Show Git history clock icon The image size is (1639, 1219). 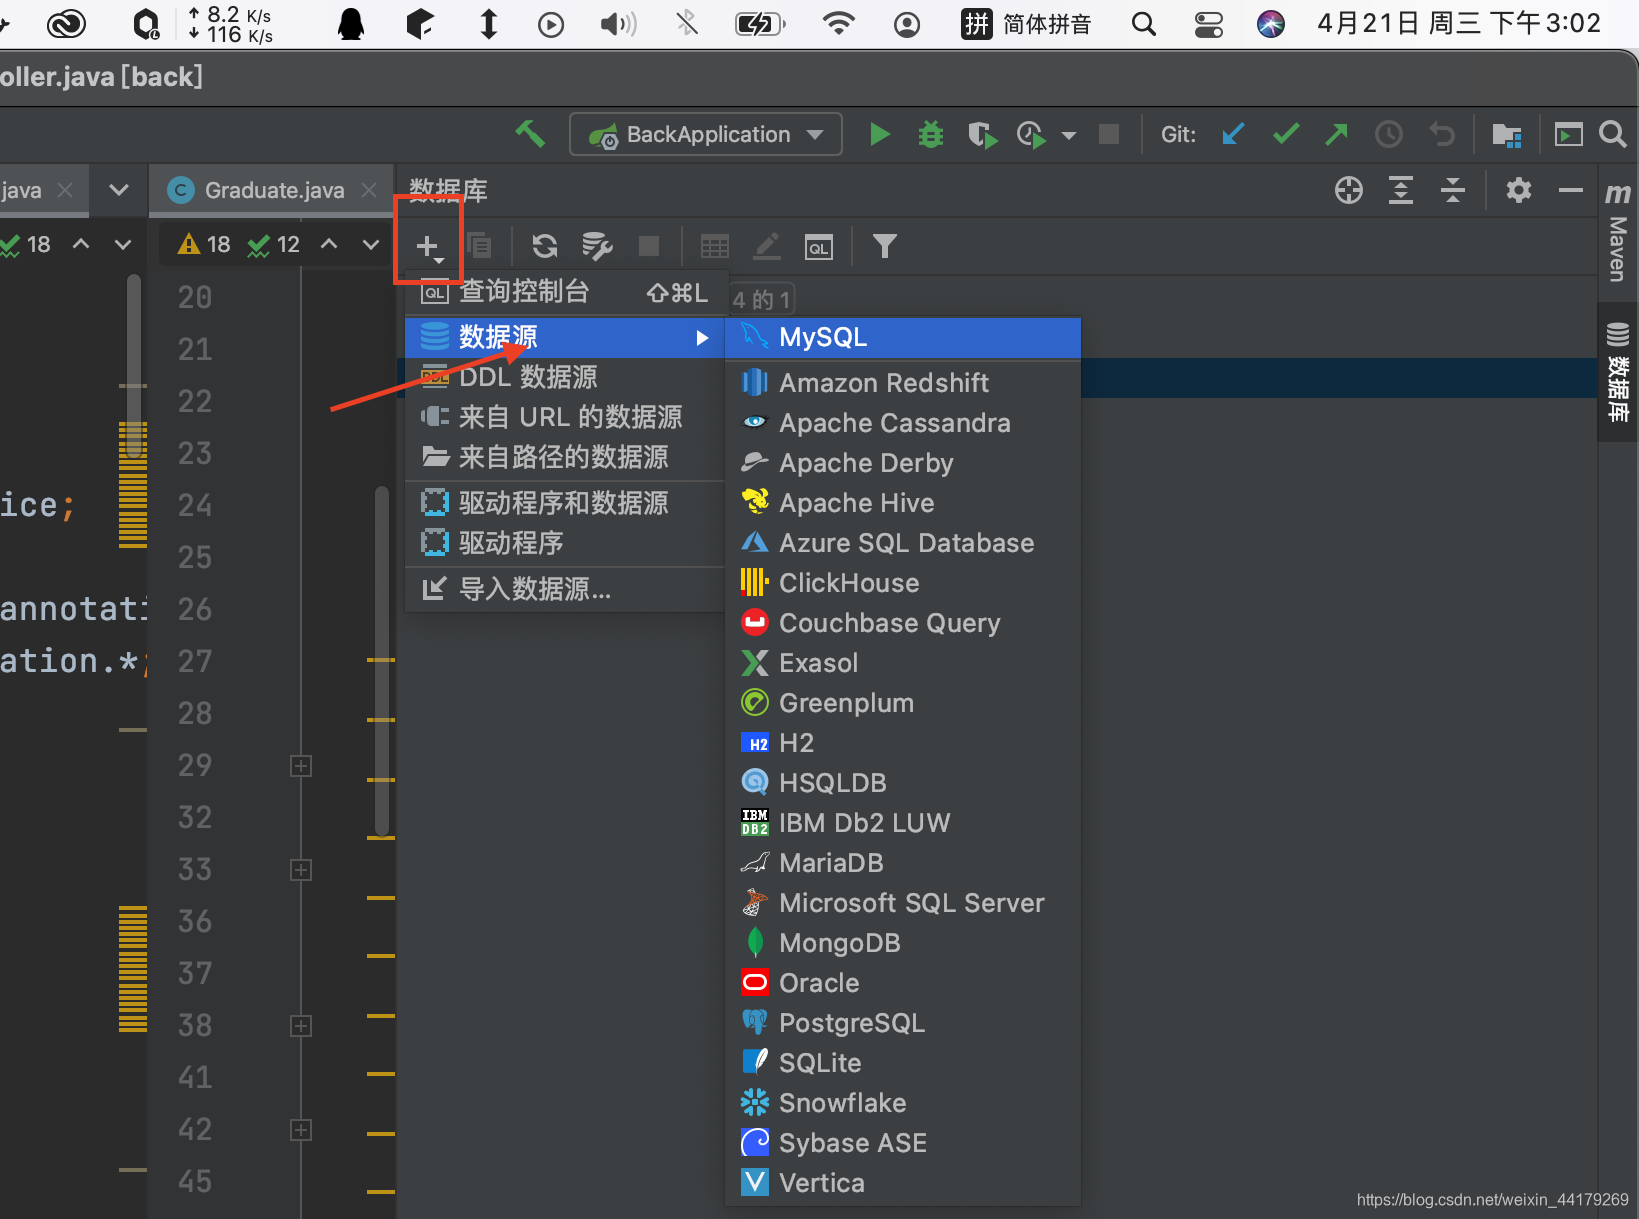point(1389,134)
